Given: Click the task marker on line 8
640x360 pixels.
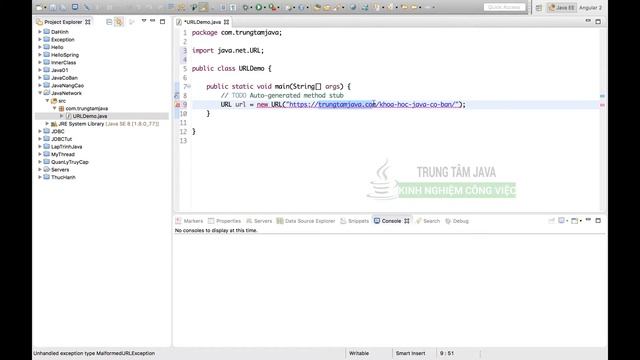Looking at the screenshot, I should tap(177, 96).
